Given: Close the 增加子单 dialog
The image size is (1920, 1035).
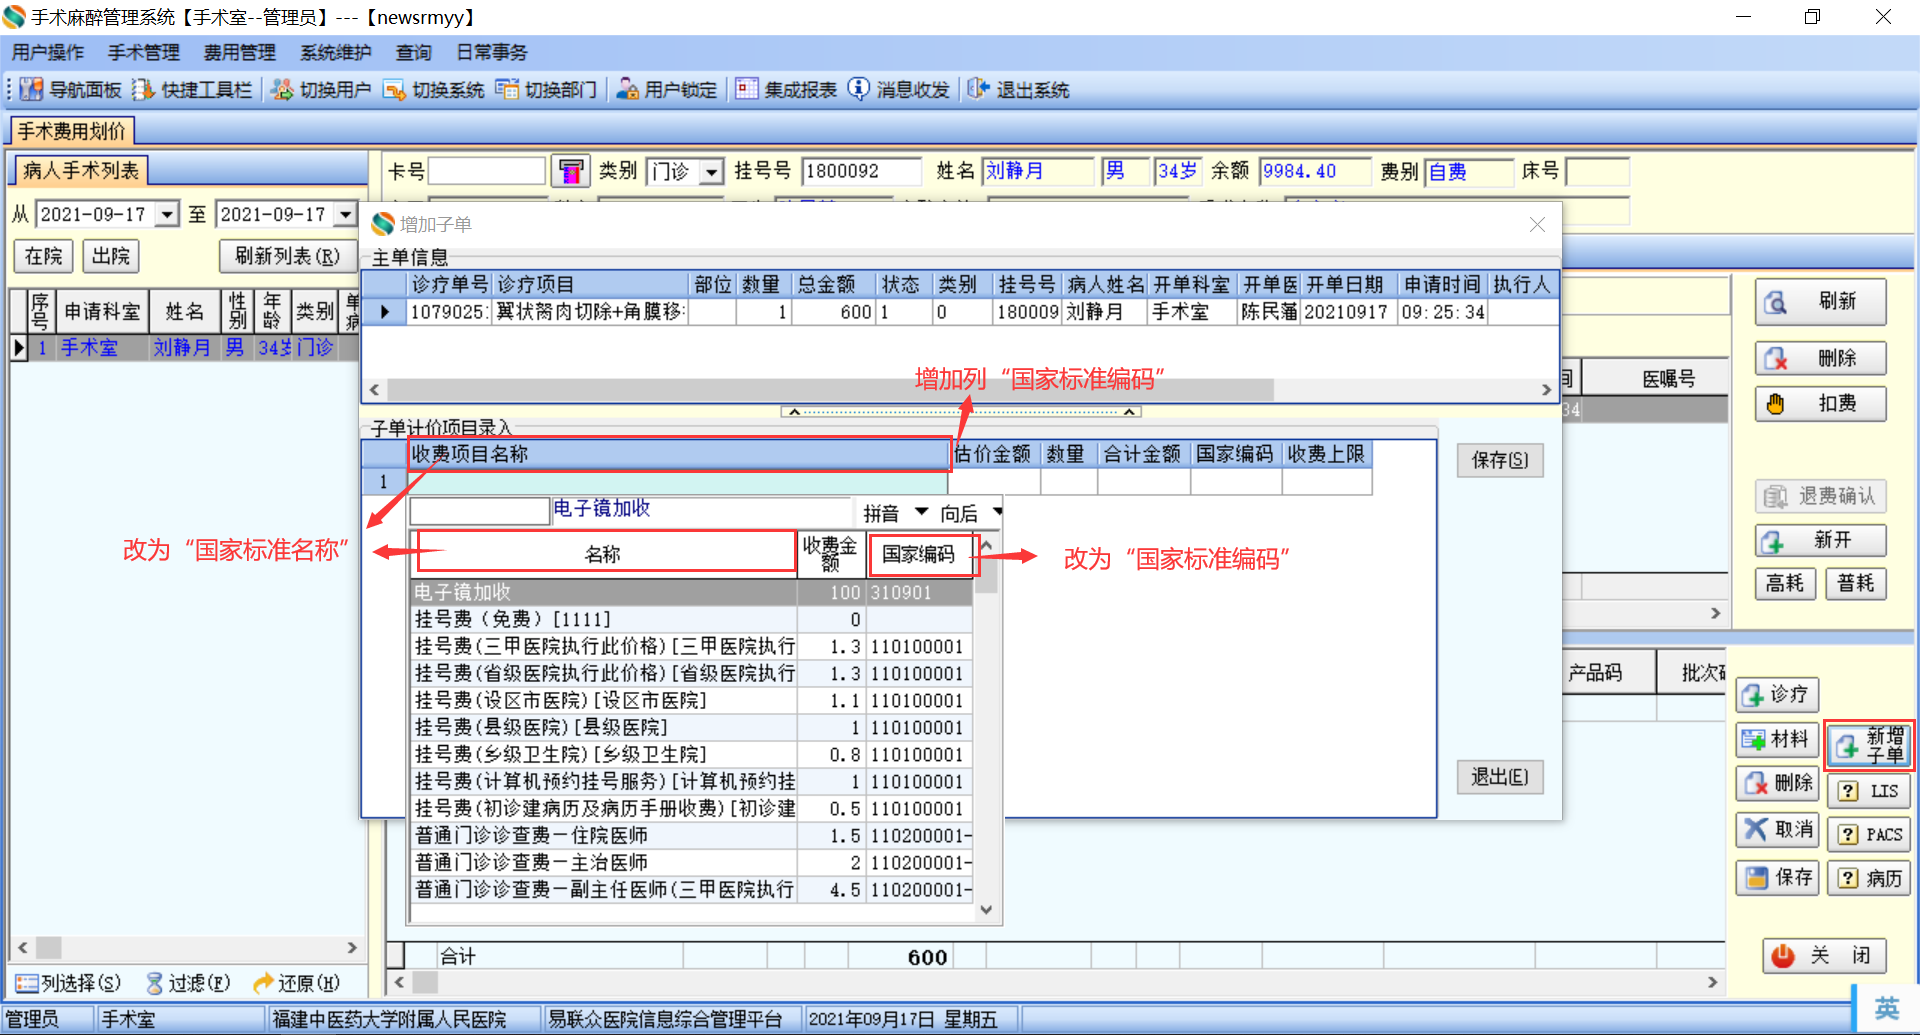Looking at the screenshot, I should click(1537, 225).
